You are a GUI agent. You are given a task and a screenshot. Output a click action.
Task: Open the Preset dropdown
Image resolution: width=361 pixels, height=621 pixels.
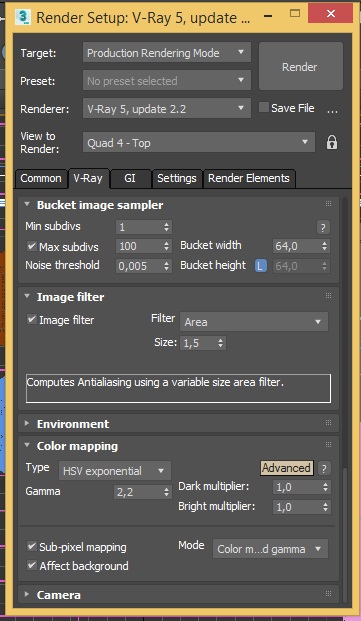pos(167,81)
